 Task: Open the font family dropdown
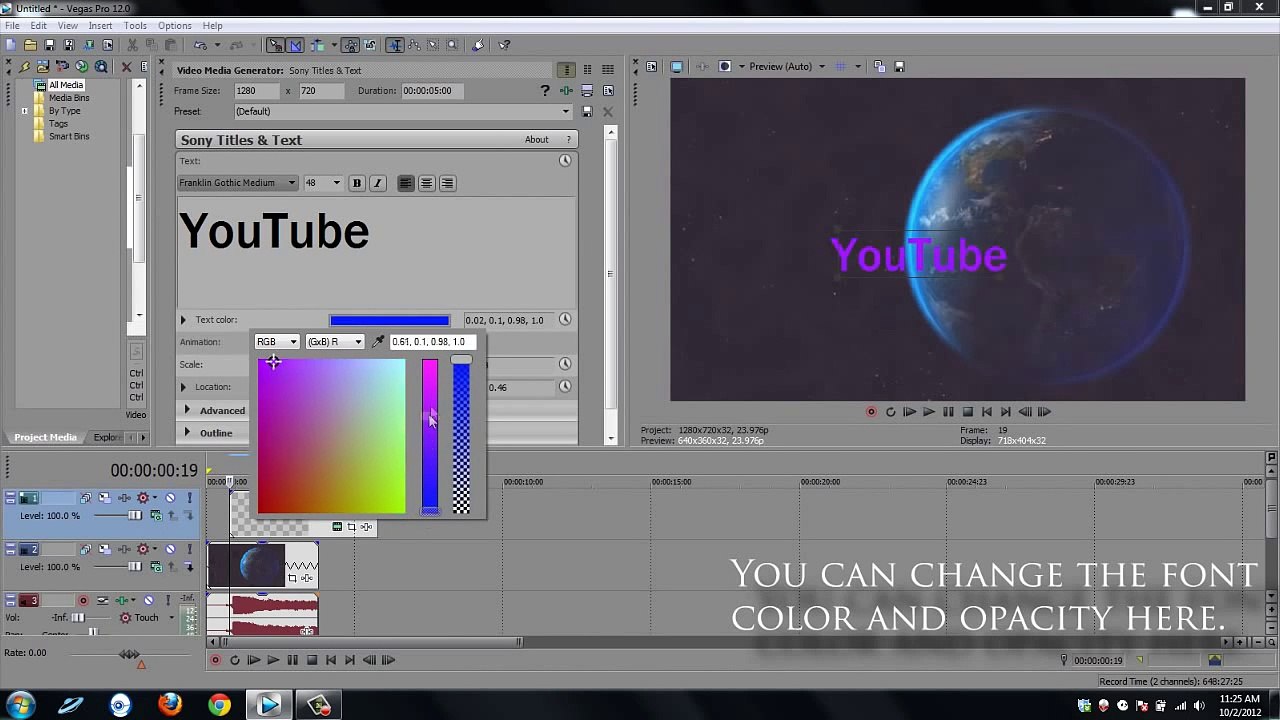point(238,183)
